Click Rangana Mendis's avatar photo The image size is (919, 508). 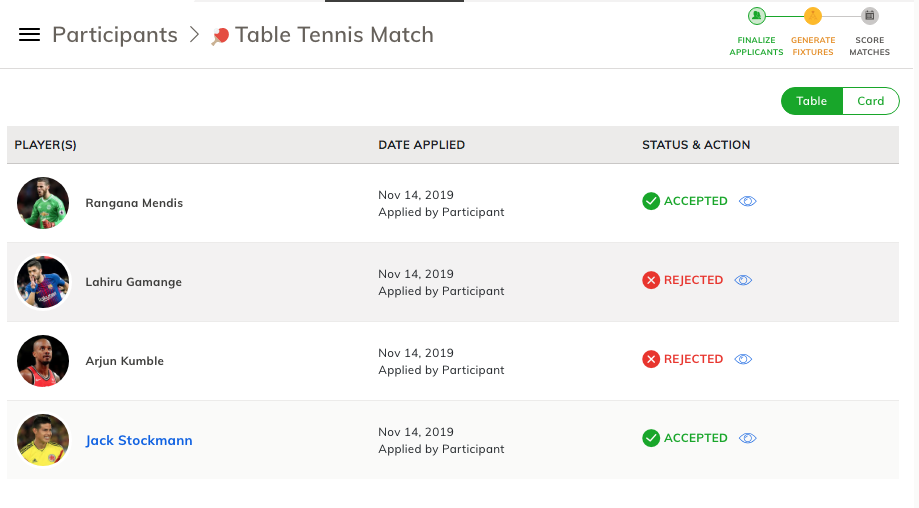coord(43,203)
